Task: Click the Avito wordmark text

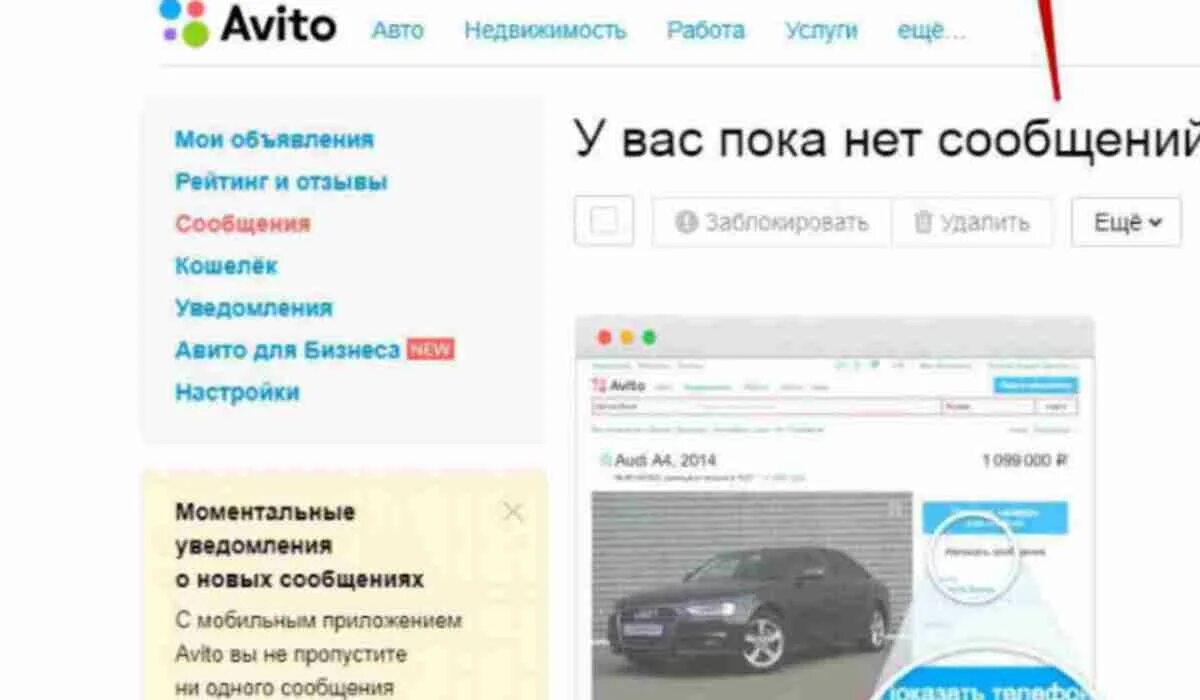Action: pos(277,24)
